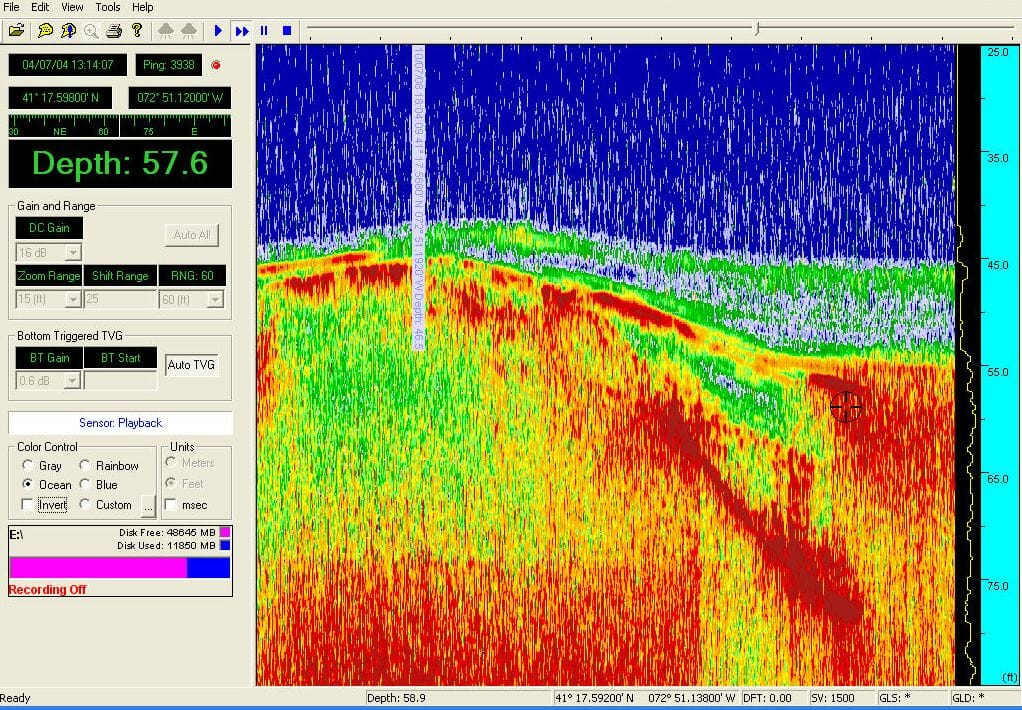
Task: Click the yellow note annotation toolbar icon
Action: click(x=45, y=30)
